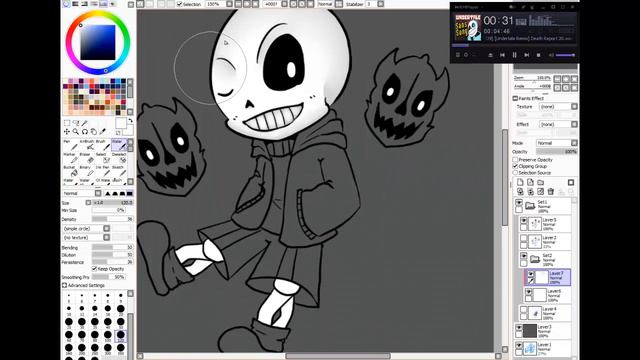Select Layer7 in the layer list

(x=548, y=278)
